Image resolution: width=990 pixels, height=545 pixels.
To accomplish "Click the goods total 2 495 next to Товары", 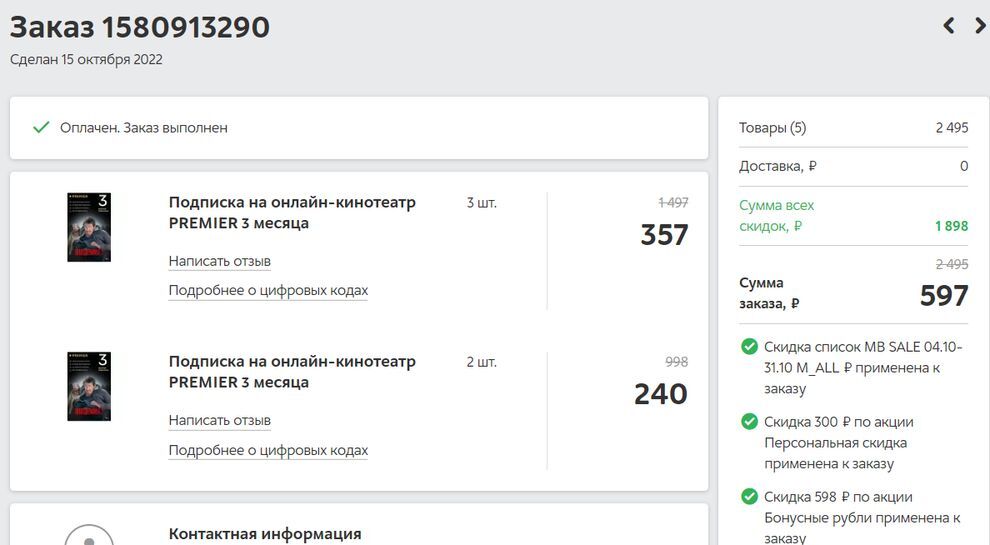I will 952,128.
